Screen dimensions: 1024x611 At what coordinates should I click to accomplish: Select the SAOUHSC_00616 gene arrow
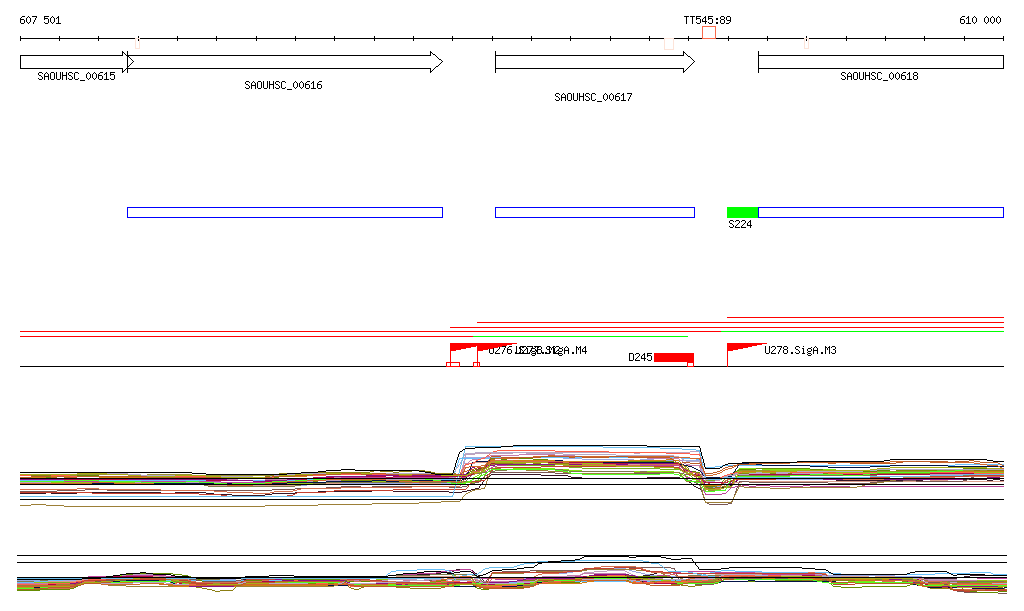[285, 62]
